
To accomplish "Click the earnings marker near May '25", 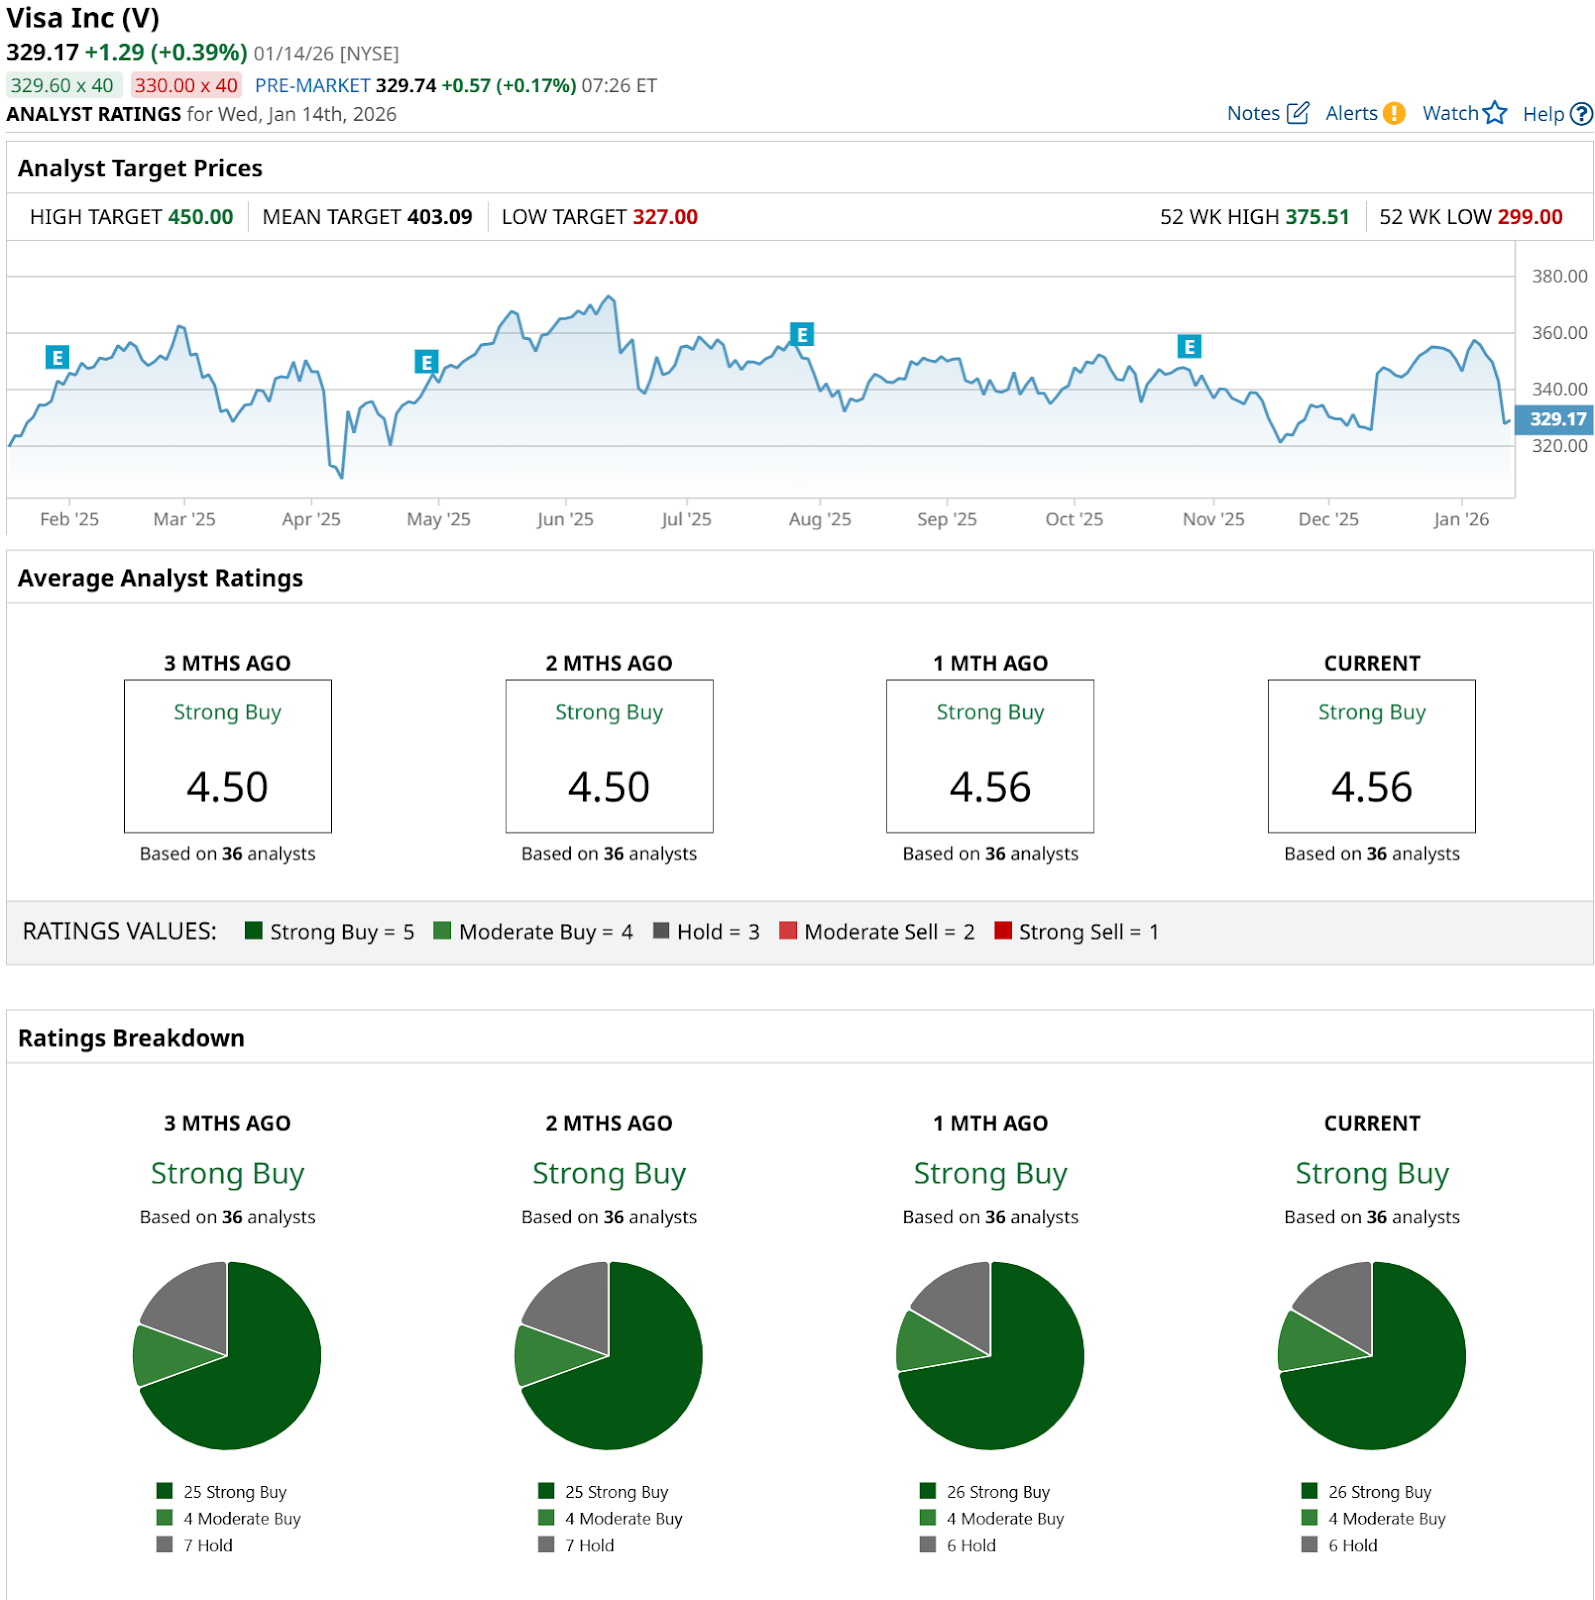I will click(x=426, y=362).
